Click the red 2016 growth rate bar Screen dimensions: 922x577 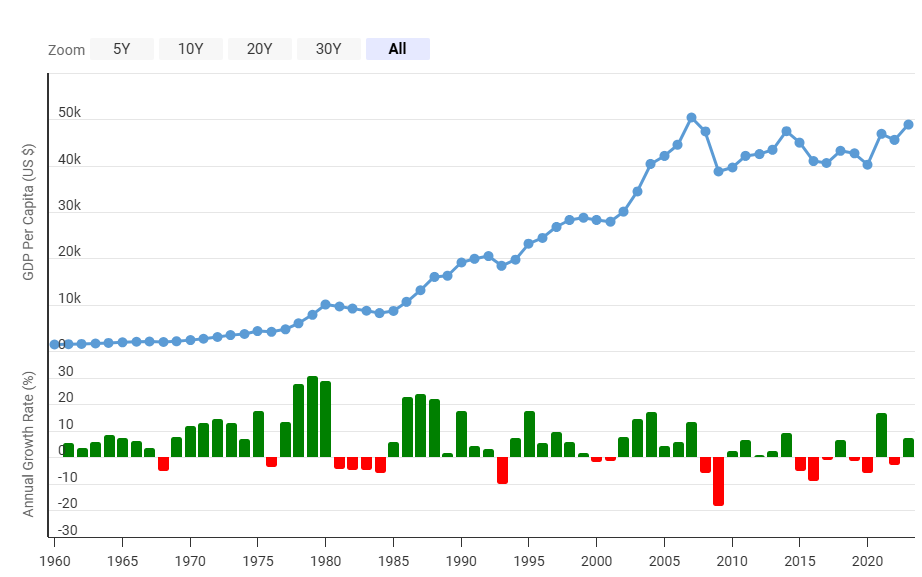click(x=813, y=469)
